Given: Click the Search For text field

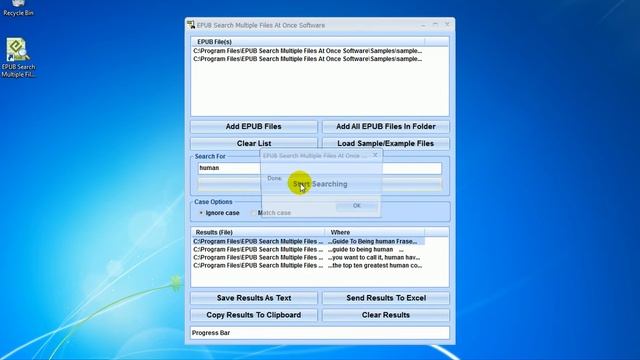Looking at the screenshot, I should coord(320,168).
